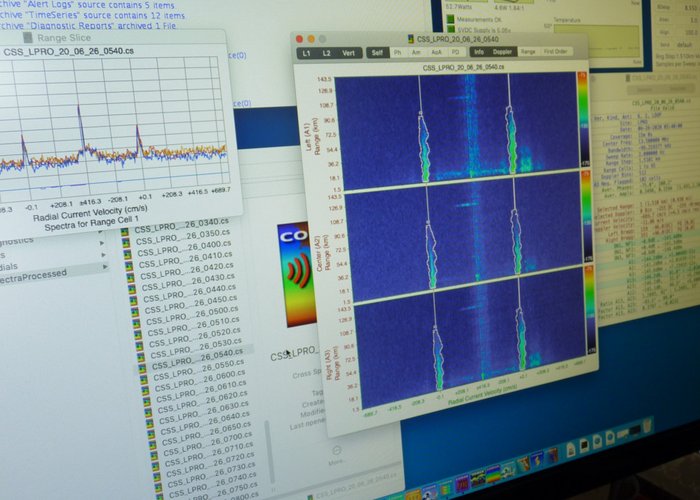Click the Center (A2) range-Doppler spectrum plot
The image size is (700, 500).
[464, 236]
